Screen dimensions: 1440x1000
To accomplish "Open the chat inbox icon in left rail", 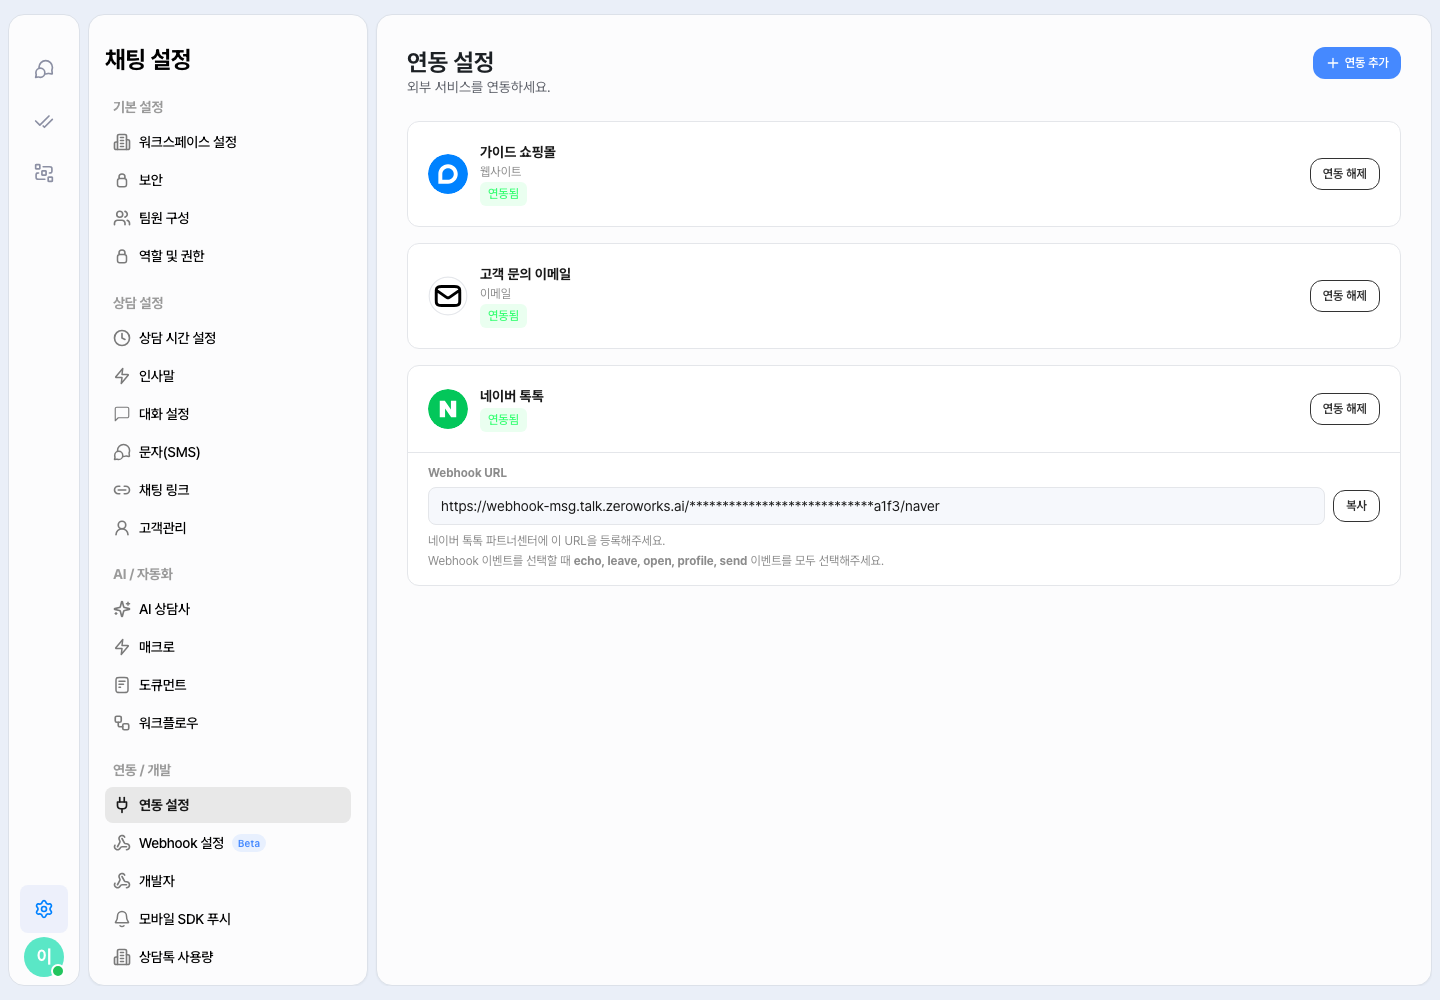I will click(44, 69).
